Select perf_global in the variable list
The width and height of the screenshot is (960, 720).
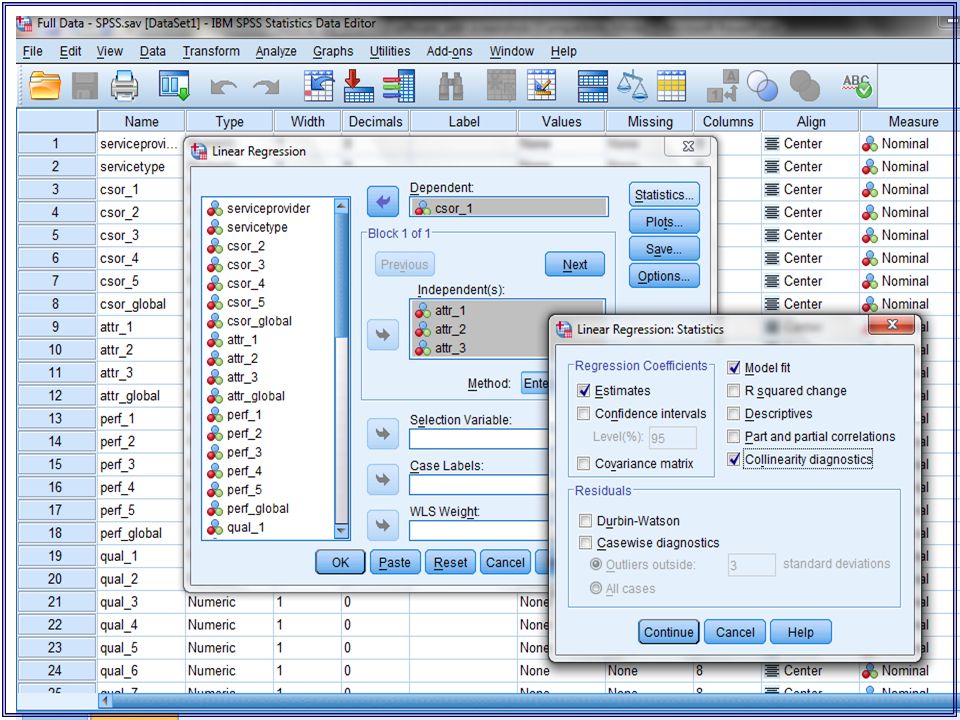[x=257, y=509]
